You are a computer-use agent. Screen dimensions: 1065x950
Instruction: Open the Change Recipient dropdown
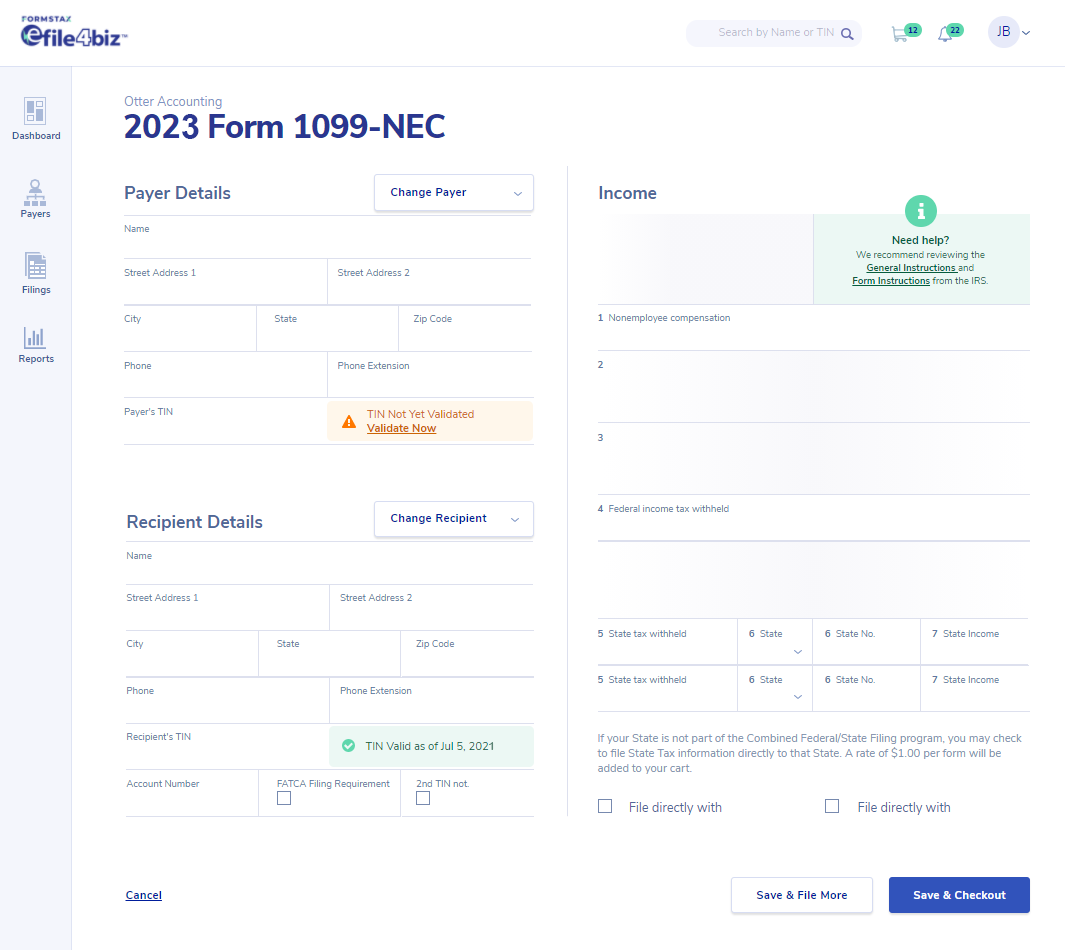click(x=453, y=519)
